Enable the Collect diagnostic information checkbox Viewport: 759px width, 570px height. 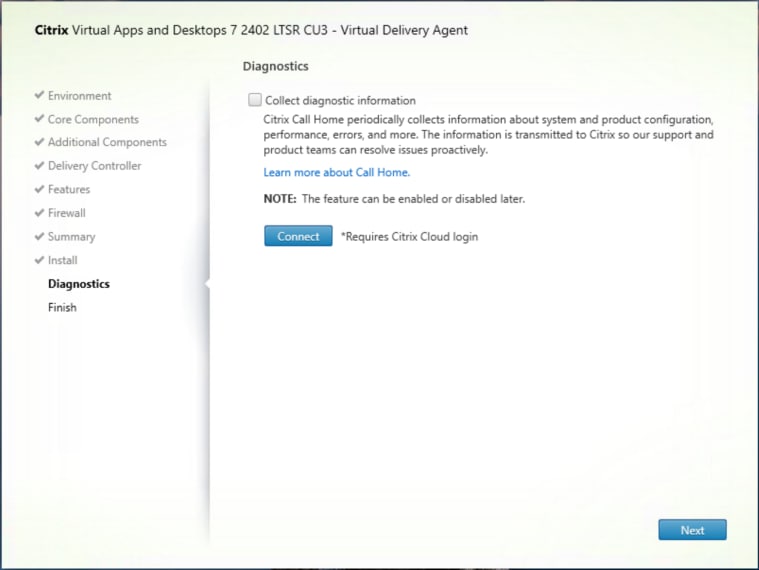click(255, 100)
